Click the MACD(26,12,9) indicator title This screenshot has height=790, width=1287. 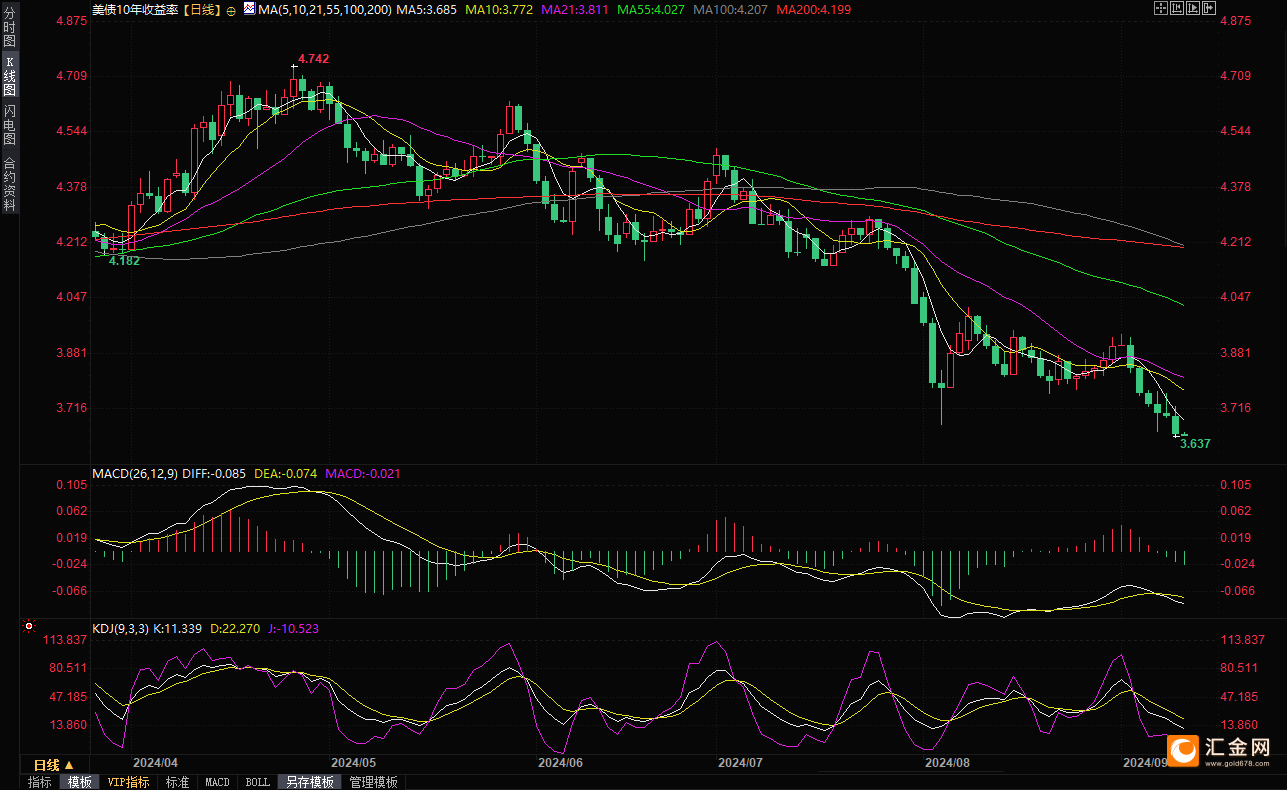point(135,473)
